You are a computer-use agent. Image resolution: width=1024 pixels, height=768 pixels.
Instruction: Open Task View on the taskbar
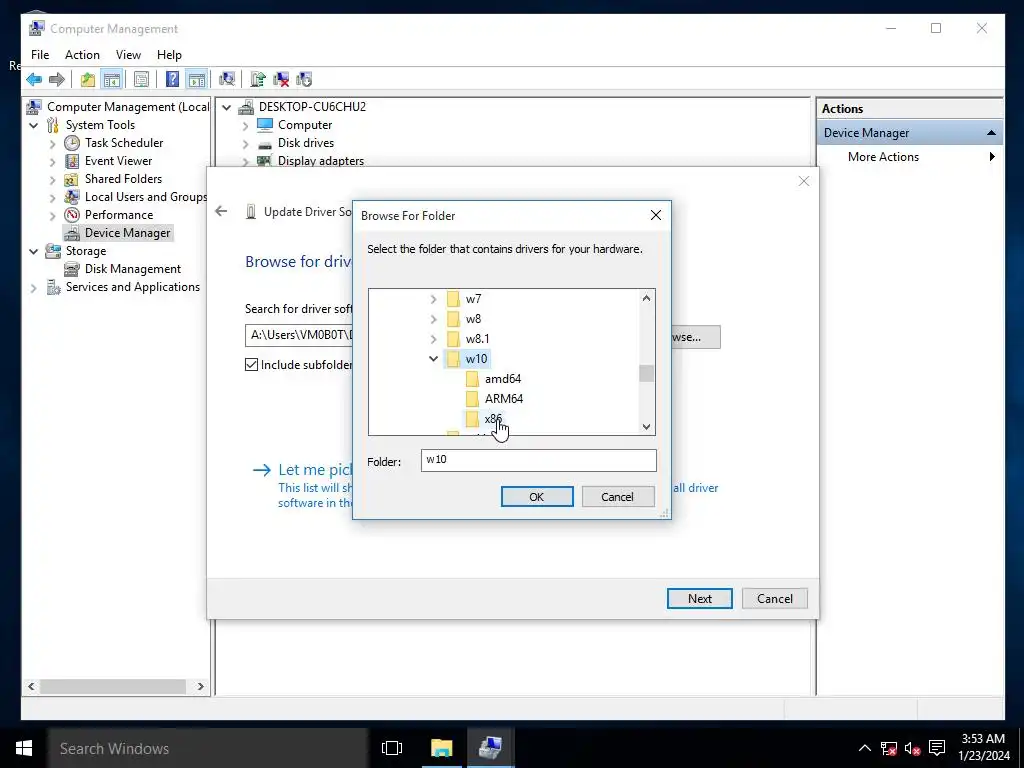tap(392, 748)
